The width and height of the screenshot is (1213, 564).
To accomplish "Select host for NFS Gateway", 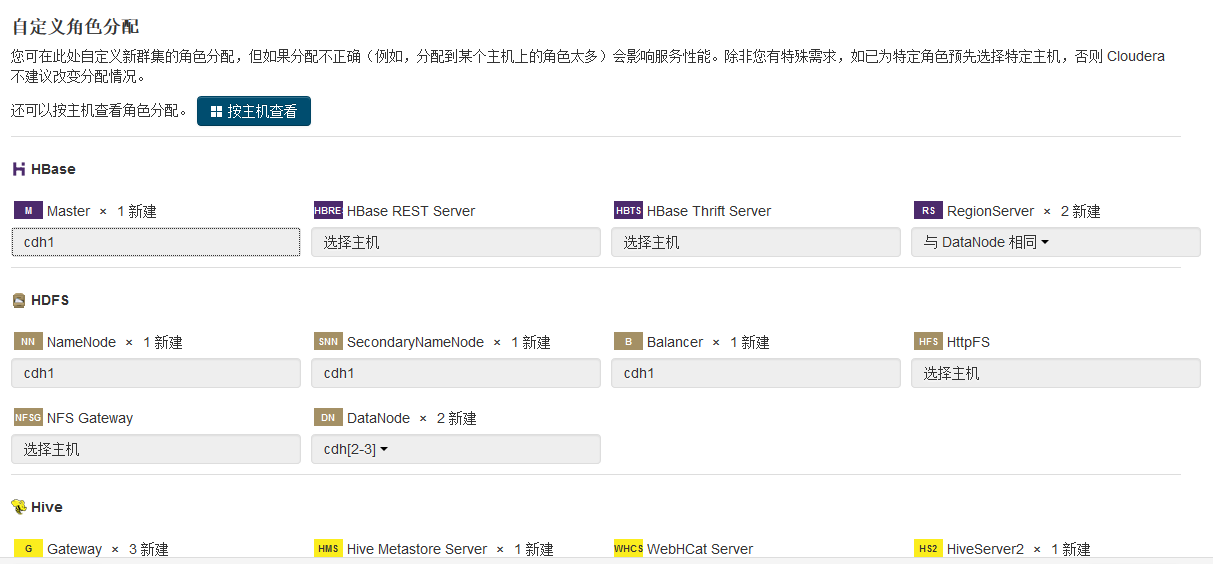I will point(156,449).
